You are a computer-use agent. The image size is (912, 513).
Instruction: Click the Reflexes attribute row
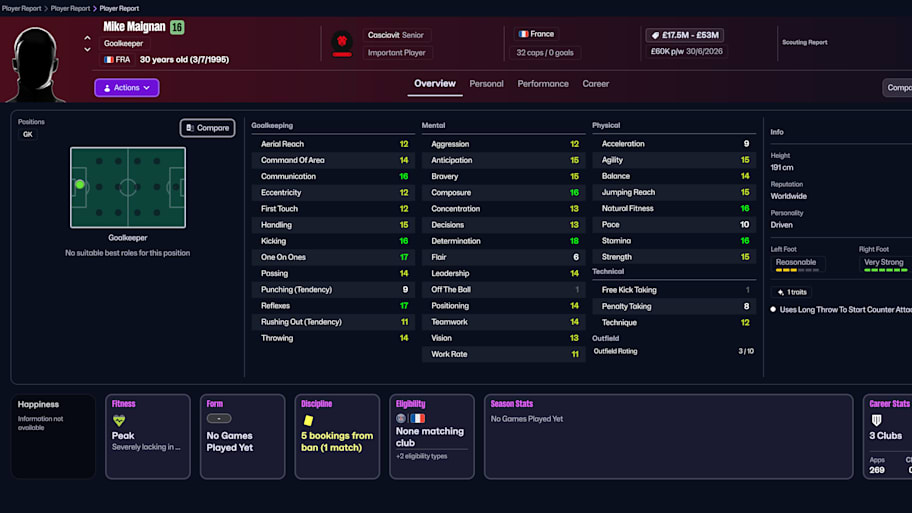(333, 305)
